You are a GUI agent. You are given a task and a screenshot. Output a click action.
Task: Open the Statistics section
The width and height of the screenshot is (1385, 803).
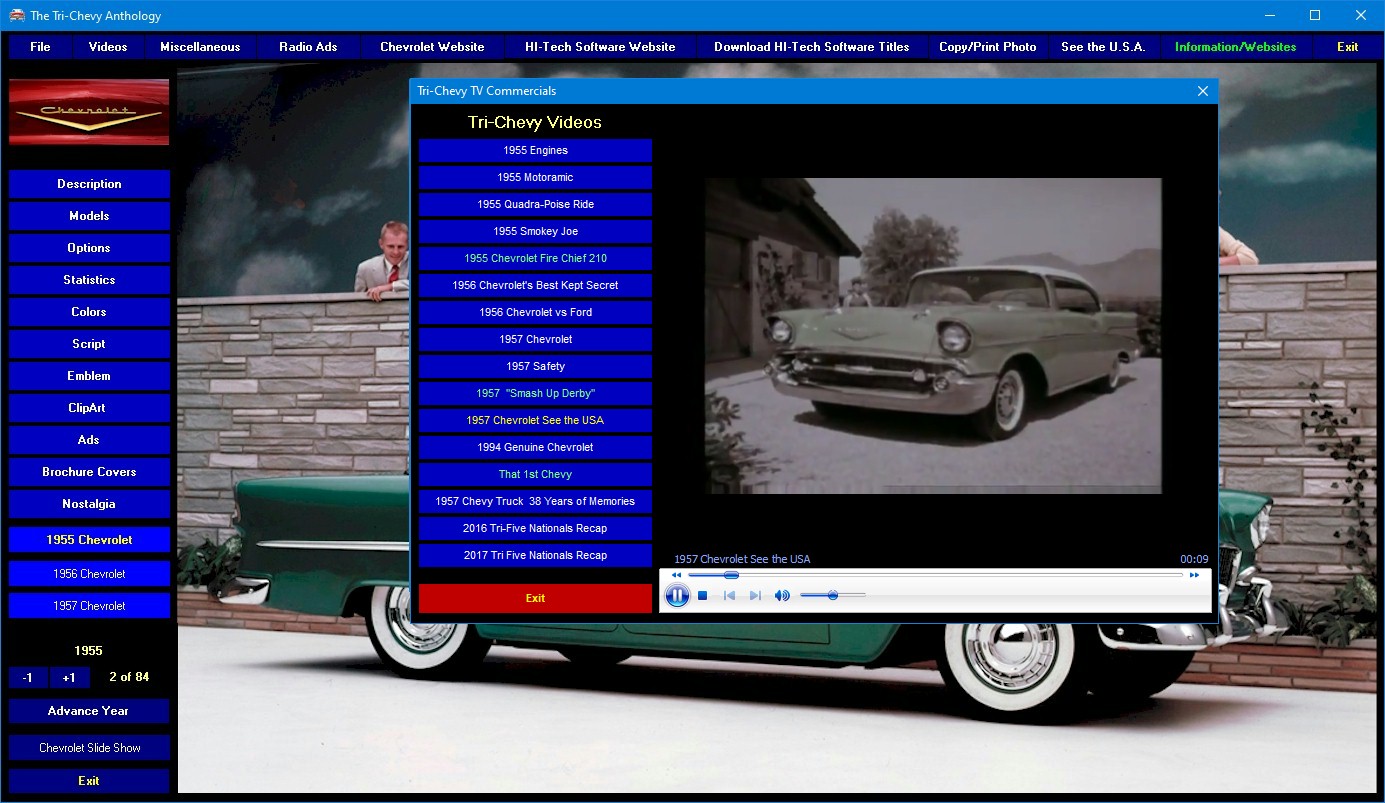[89, 280]
